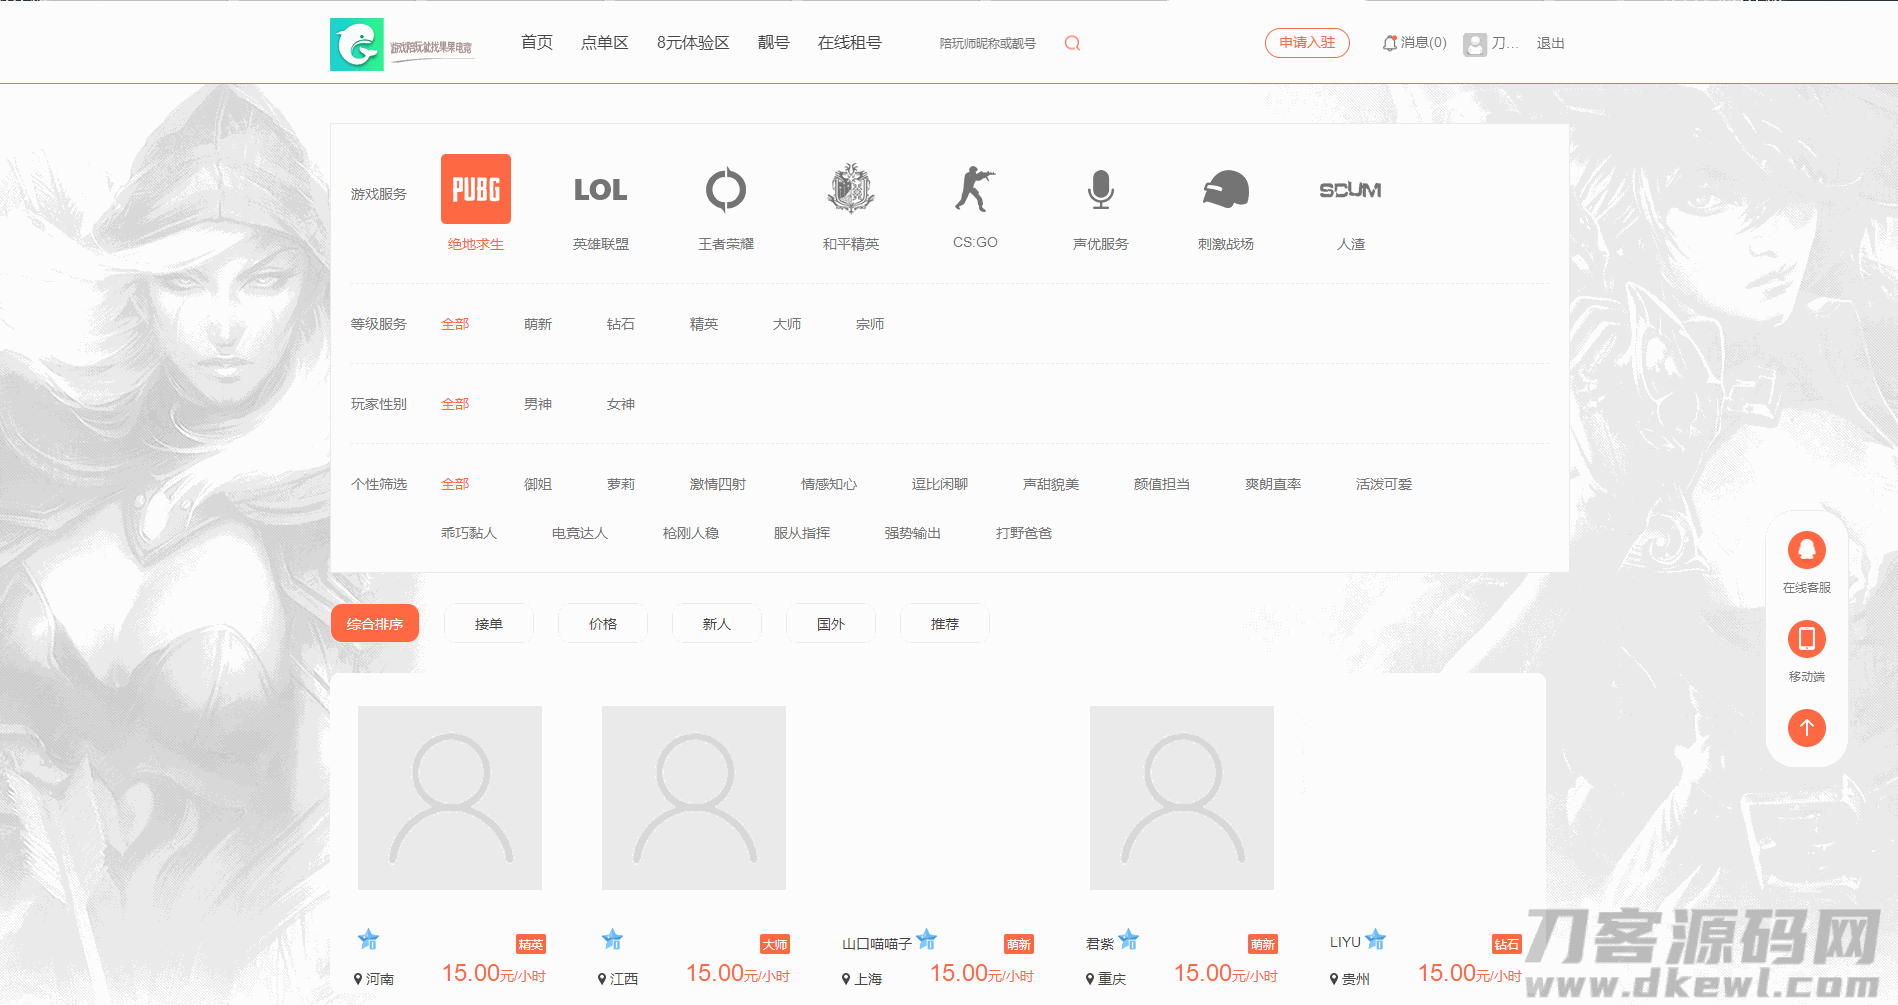Select the 御姐 personality filter

(x=537, y=484)
